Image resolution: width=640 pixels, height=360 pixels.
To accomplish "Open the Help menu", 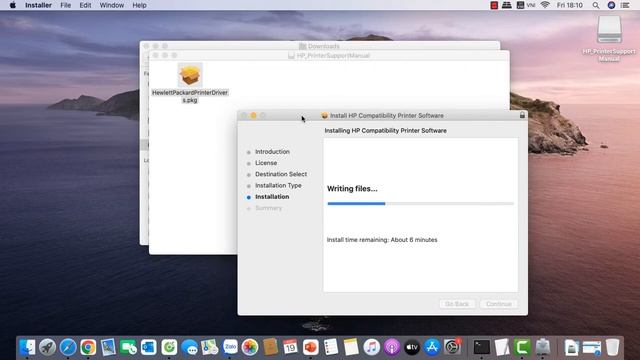I will (x=139, y=5).
